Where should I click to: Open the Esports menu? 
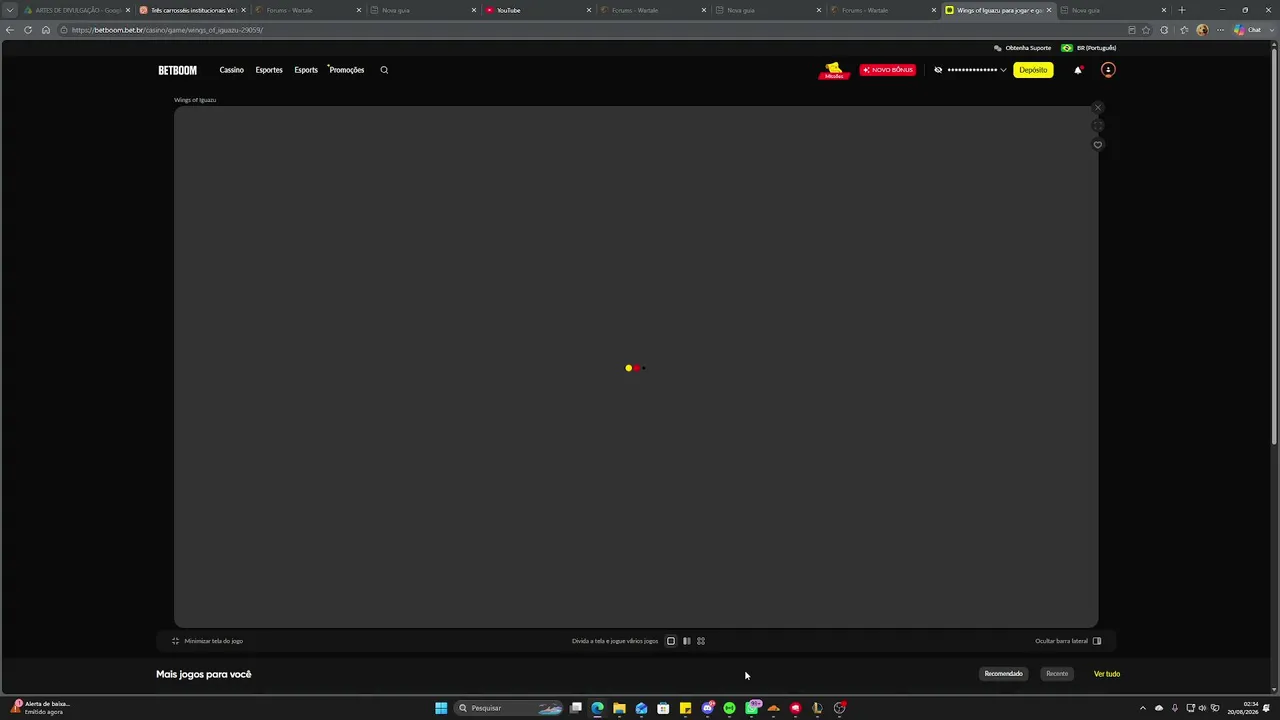click(x=306, y=70)
